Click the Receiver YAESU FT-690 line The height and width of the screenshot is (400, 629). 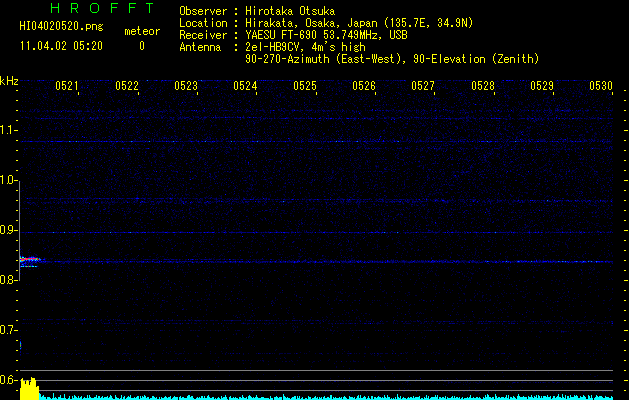coord(293,35)
